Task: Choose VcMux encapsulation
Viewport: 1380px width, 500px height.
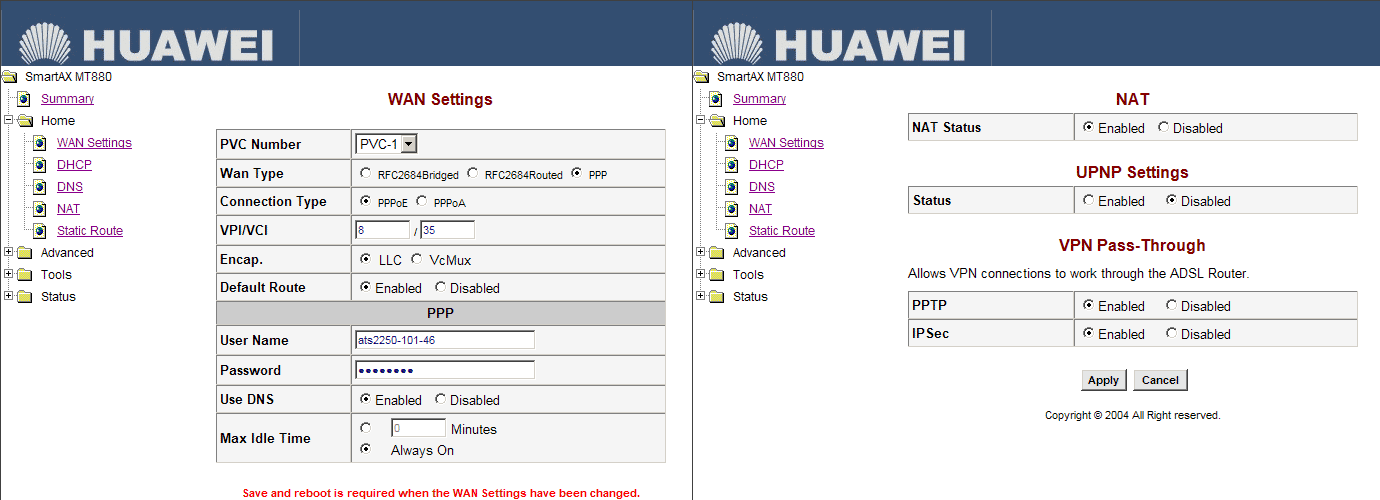Action: (x=418, y=260)
